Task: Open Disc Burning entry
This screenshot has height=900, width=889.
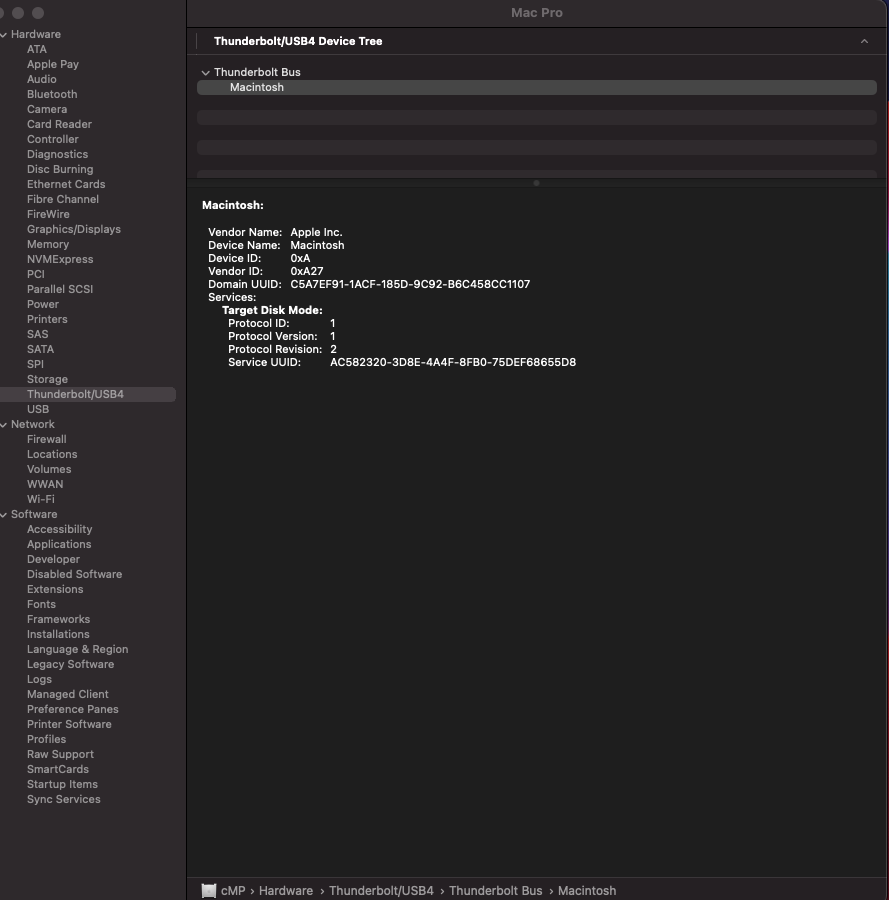Action: click(60, 169)
